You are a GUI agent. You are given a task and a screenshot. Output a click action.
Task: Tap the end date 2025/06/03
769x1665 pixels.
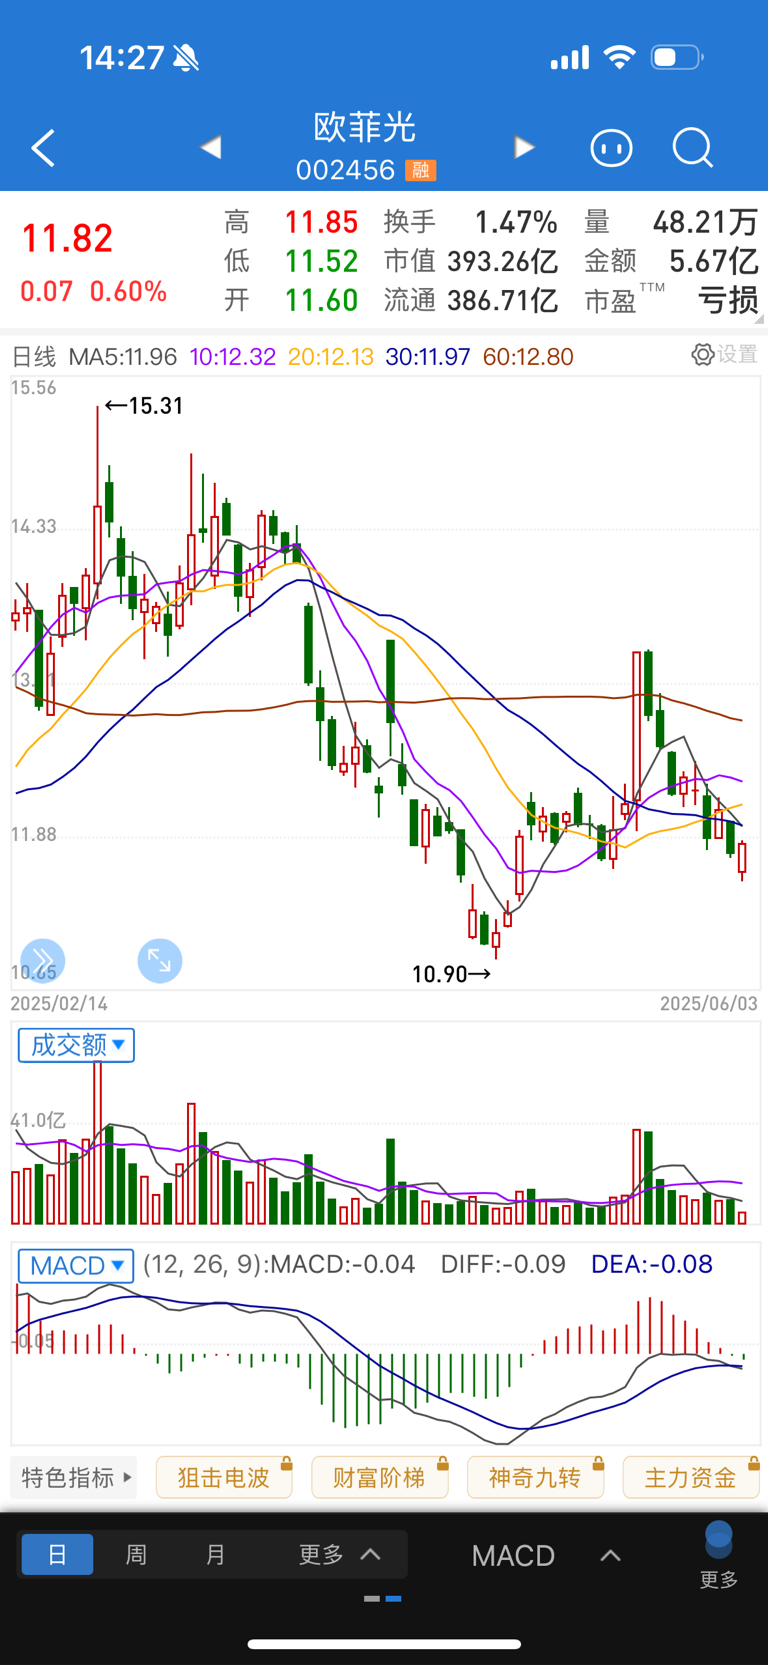click(709, 1003)
